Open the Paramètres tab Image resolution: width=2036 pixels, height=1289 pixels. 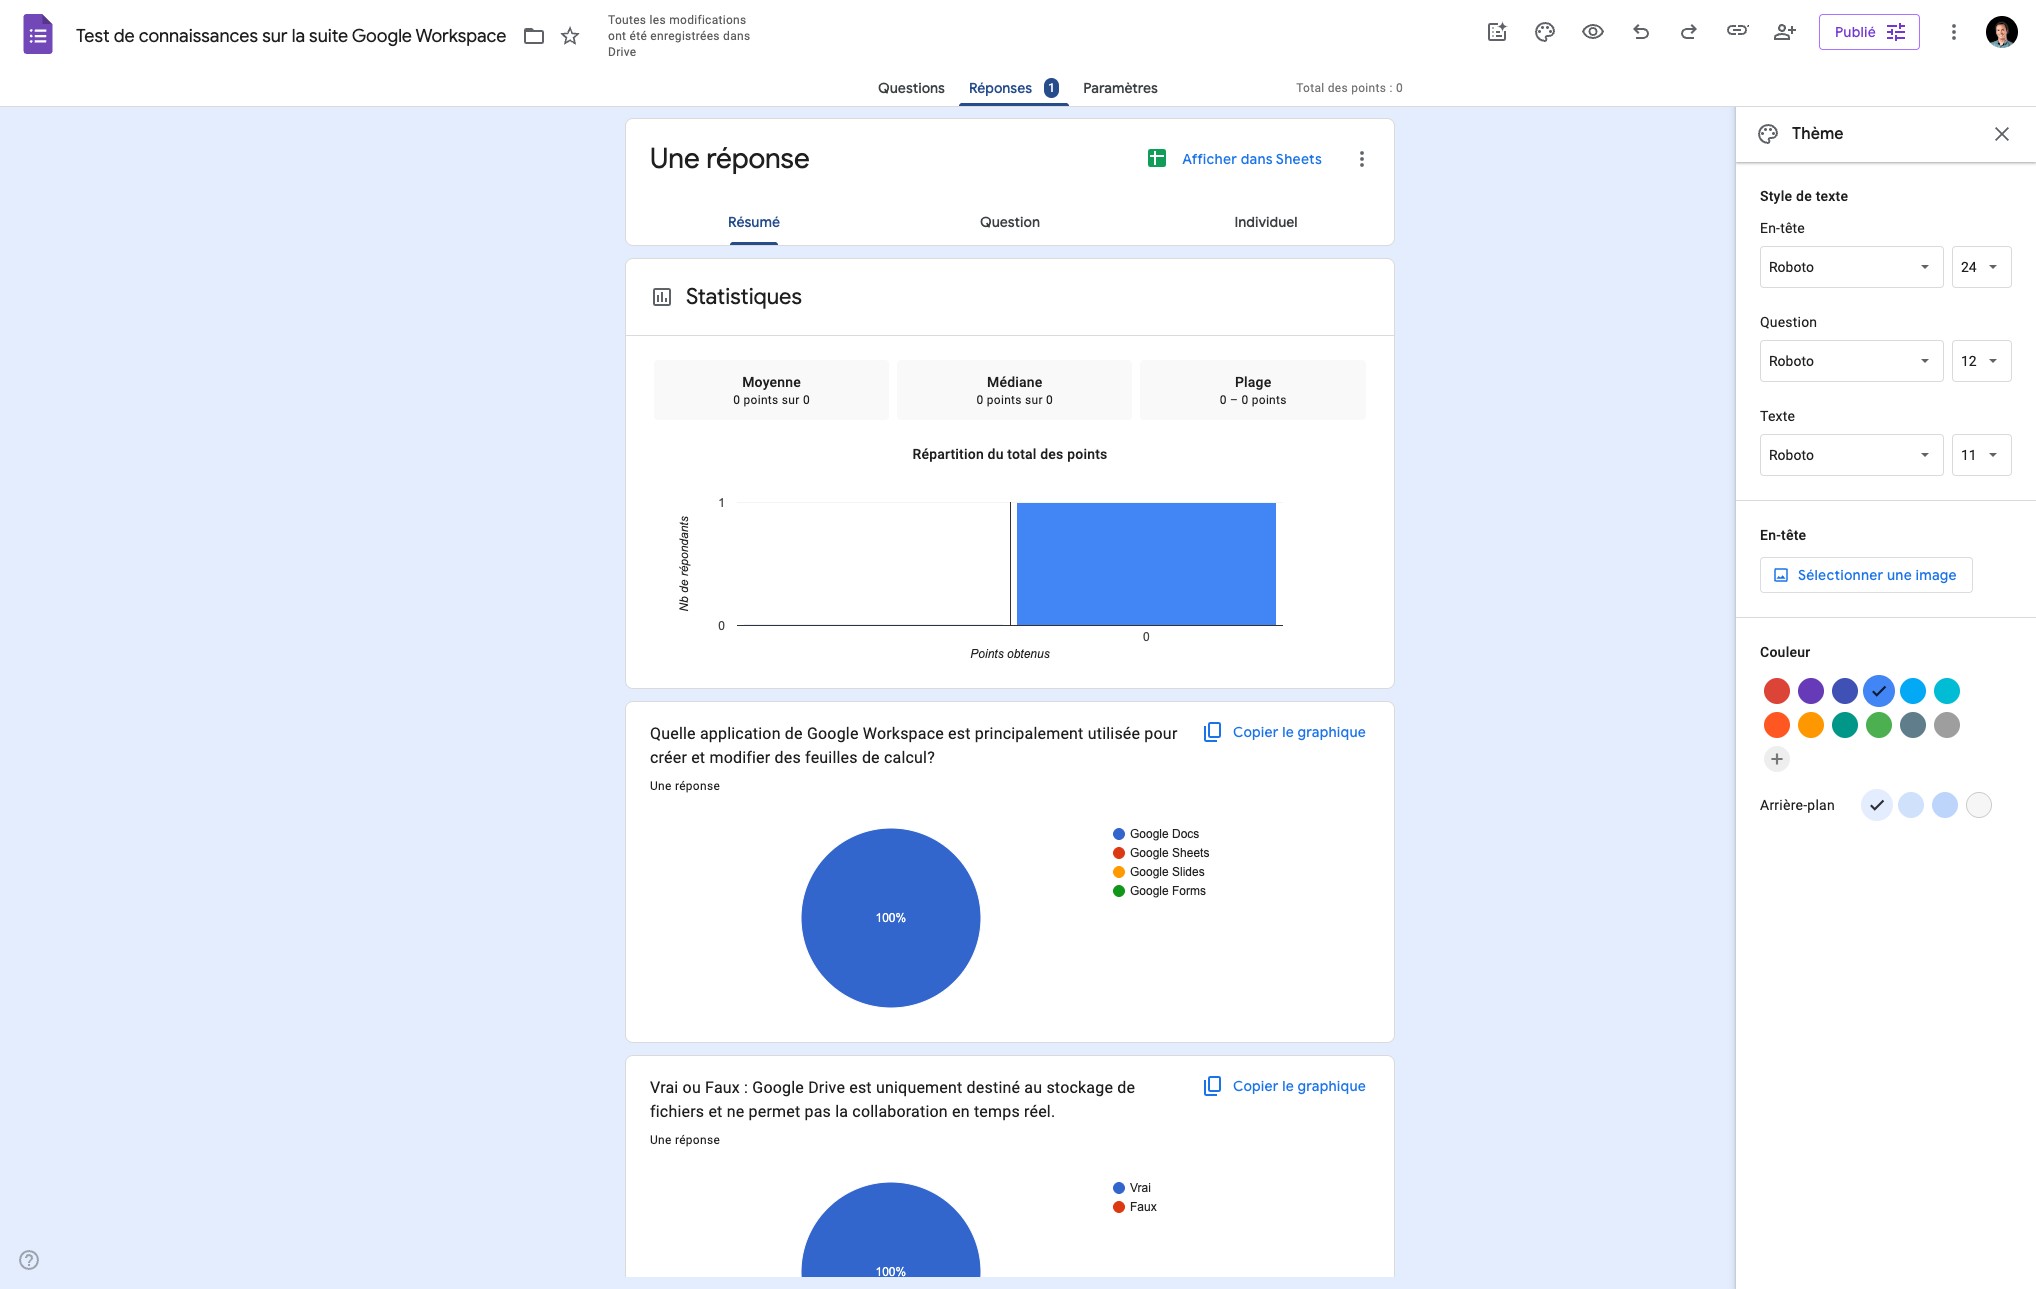click(x=1120, y=88)
